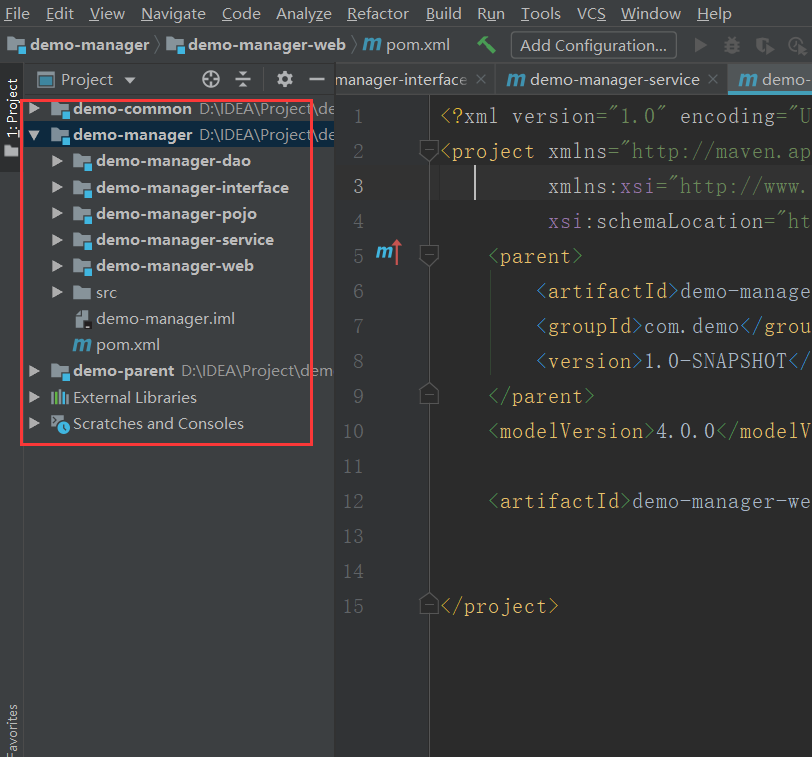Open the Tools menu
The width and height of the screenshot is (812, 757).
pyautogui.click(x=540, y=13)
